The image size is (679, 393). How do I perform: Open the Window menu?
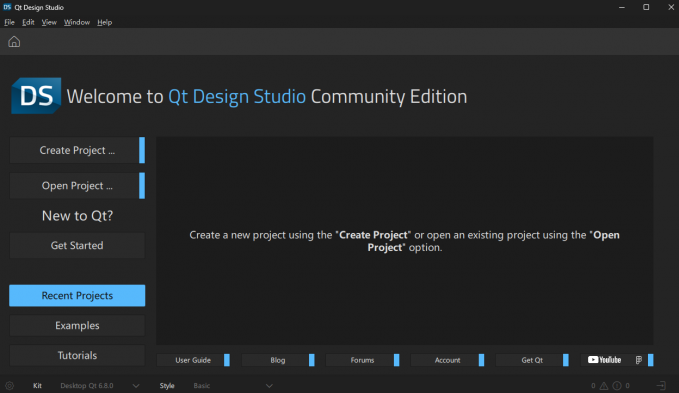pyautogui.click(x=77, y=22)
